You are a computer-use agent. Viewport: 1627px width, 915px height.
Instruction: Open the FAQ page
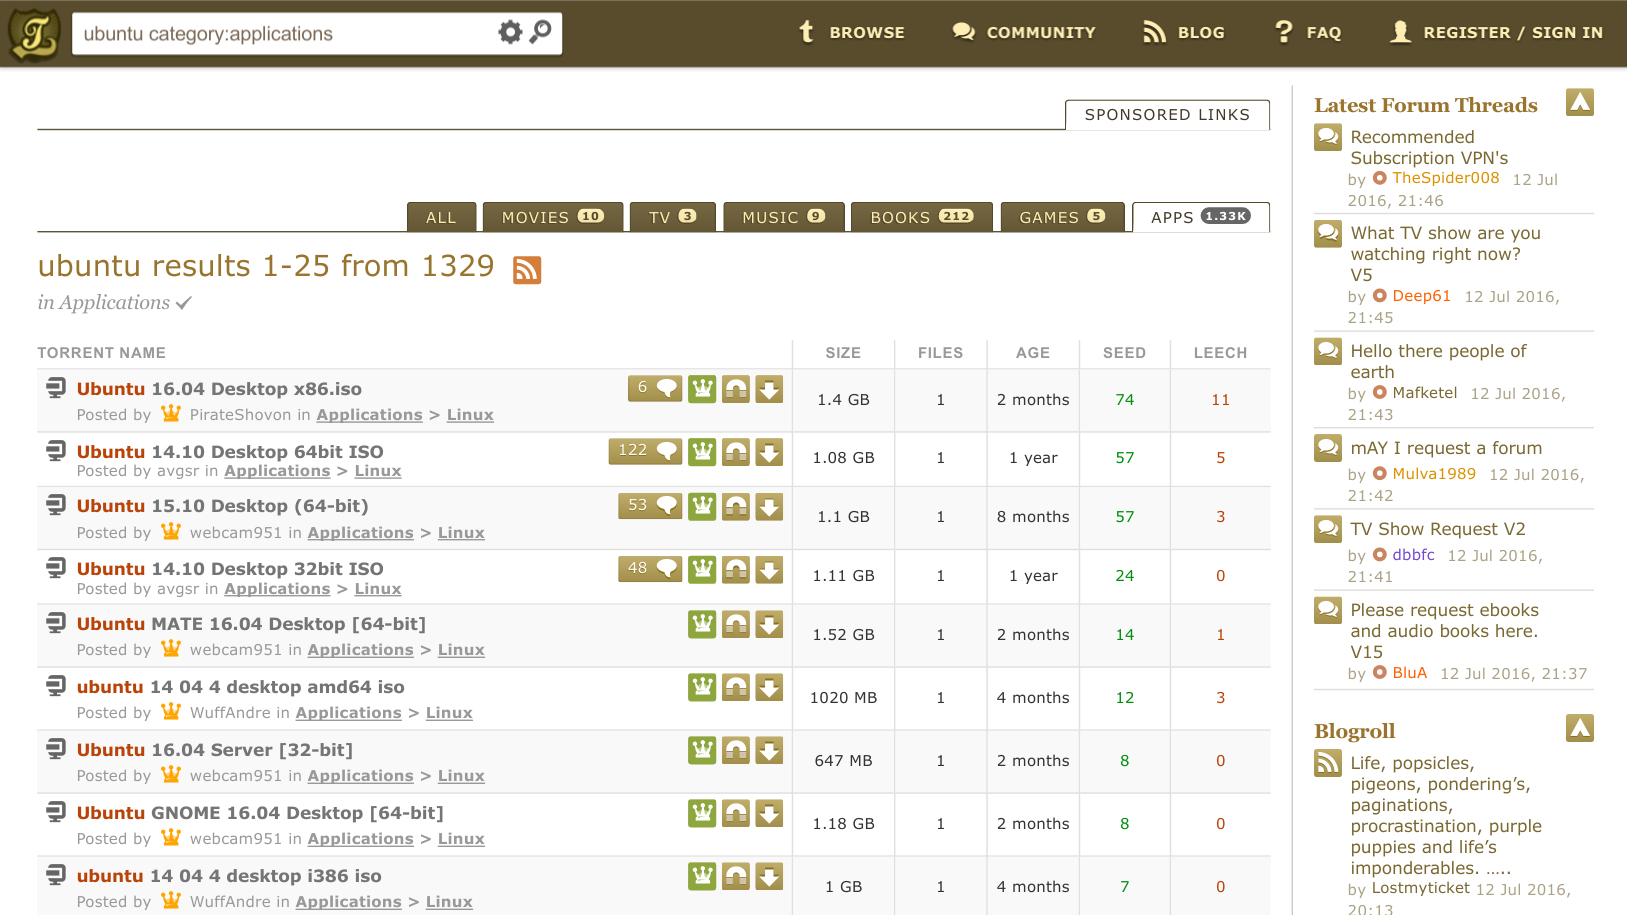pyautogui.click(x=1308, y=32)
